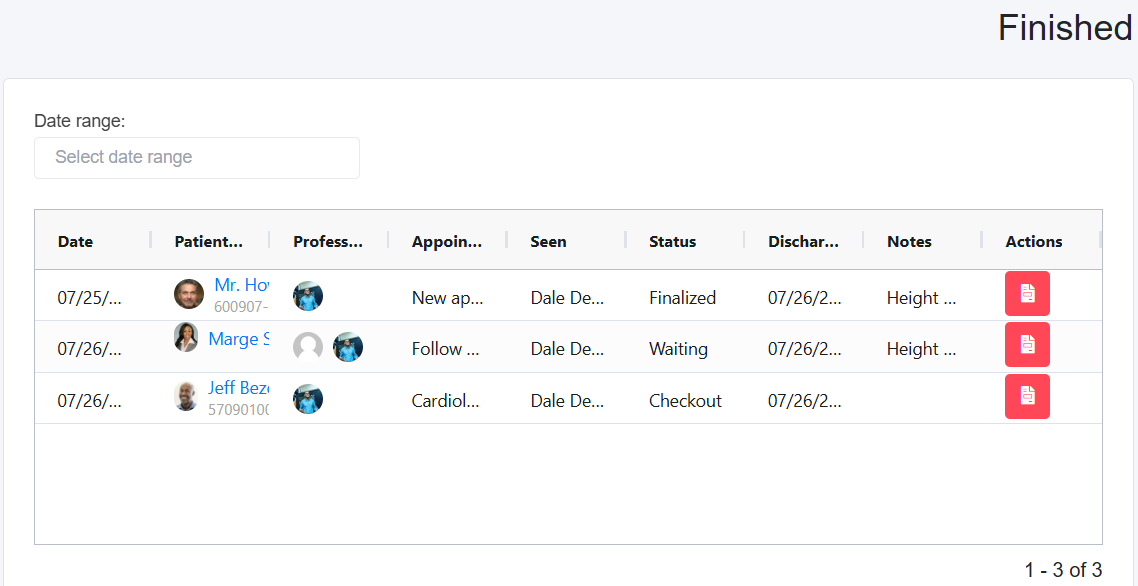The image size is (1138, 586).
Task: Click Marge's patient avatar photo
Action: [186, 337]
